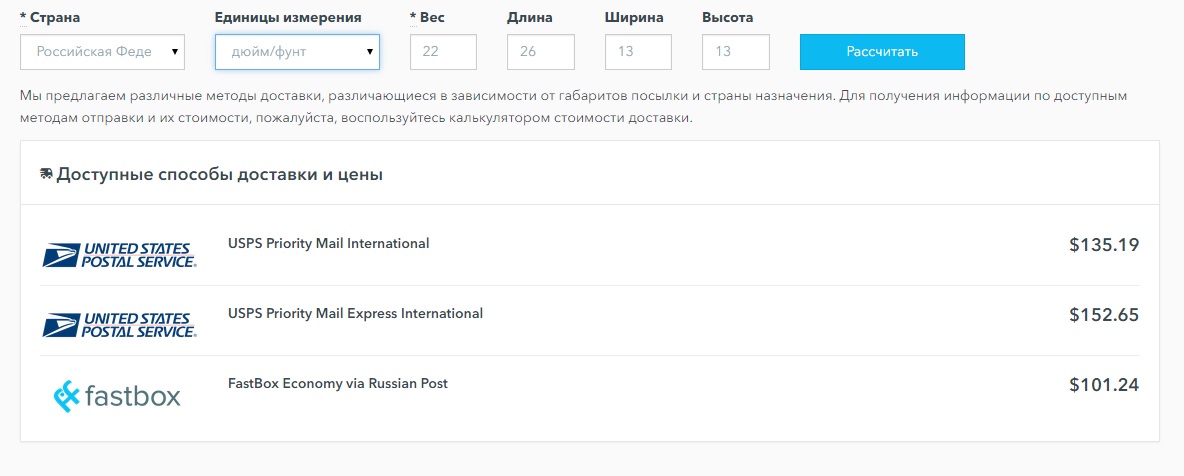Click the delivery truck icon in the header
This screenshot has width=1184, height=476.
pos(46,174)
